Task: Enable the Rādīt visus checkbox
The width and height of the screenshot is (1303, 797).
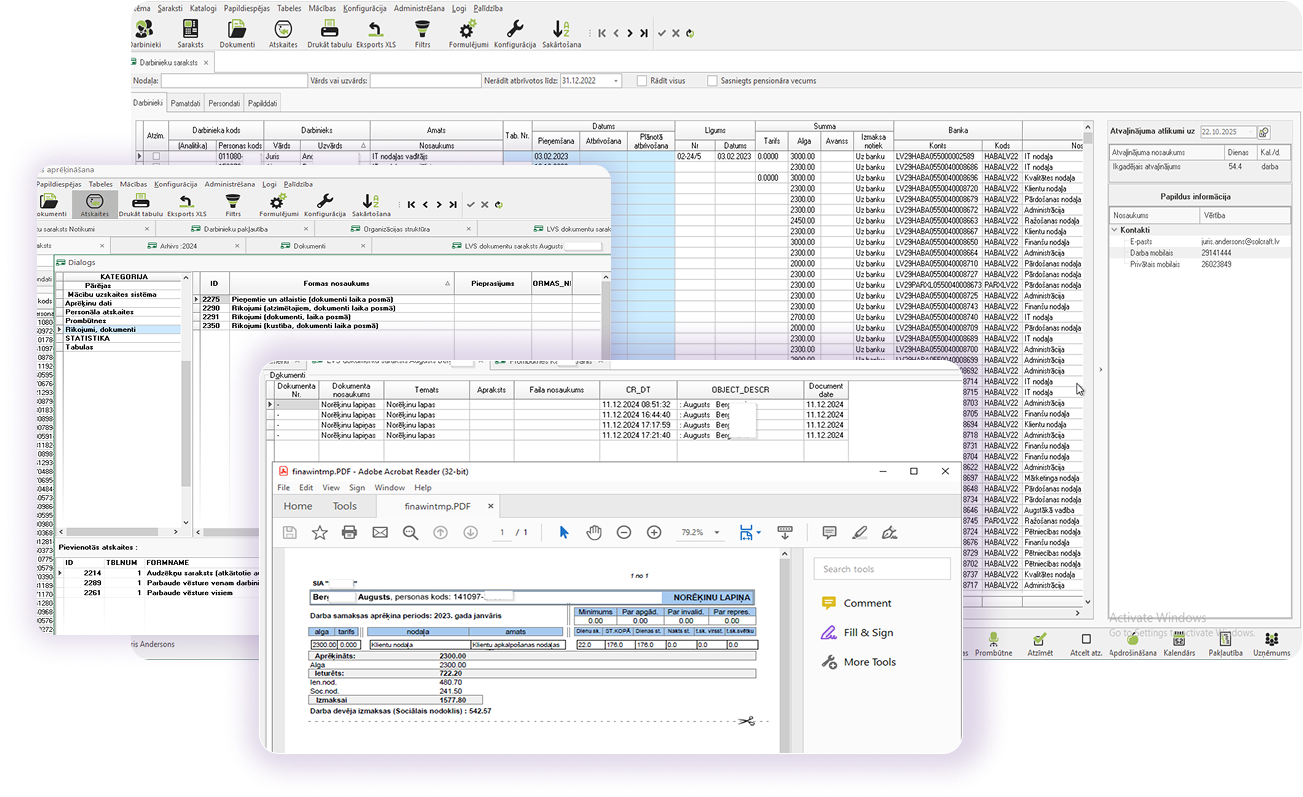Action: [642, 81]
